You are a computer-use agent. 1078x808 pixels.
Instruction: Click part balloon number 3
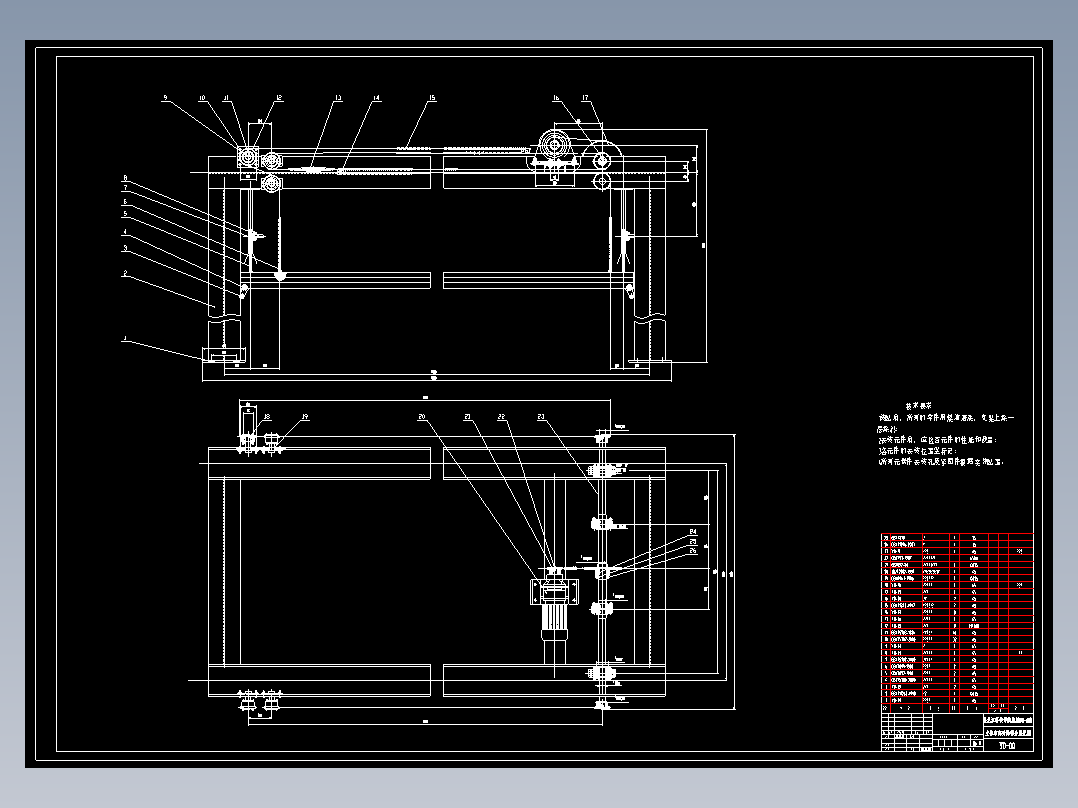(125, 248)
